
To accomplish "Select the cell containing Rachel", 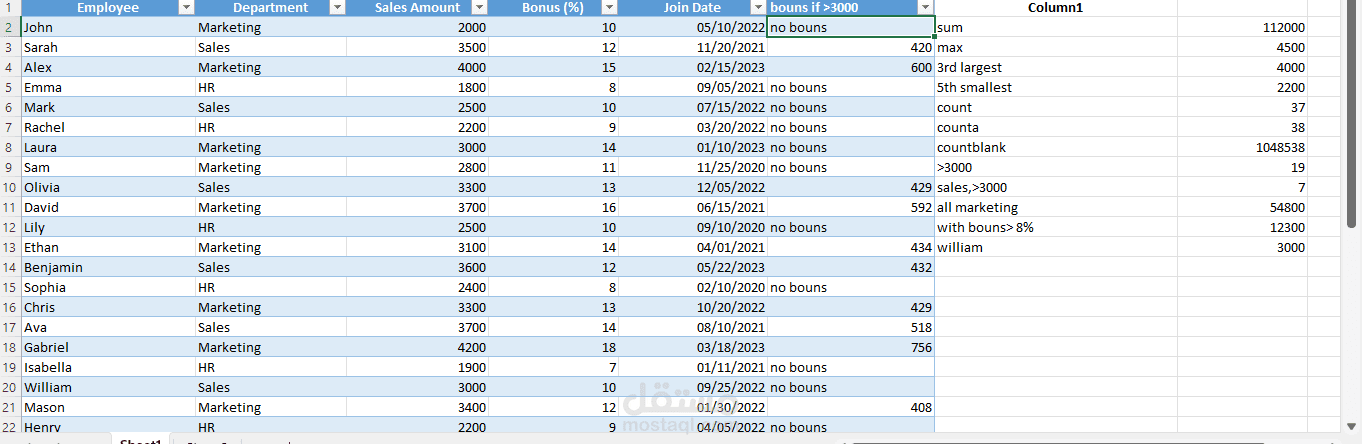I will (108, 127).
